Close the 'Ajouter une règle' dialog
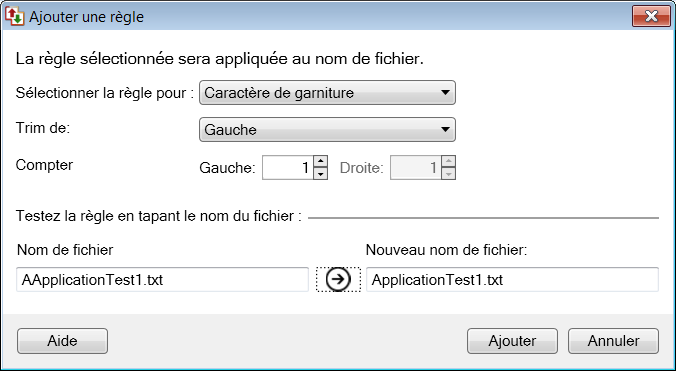This screenshot has height=371, width=676. 651,16
